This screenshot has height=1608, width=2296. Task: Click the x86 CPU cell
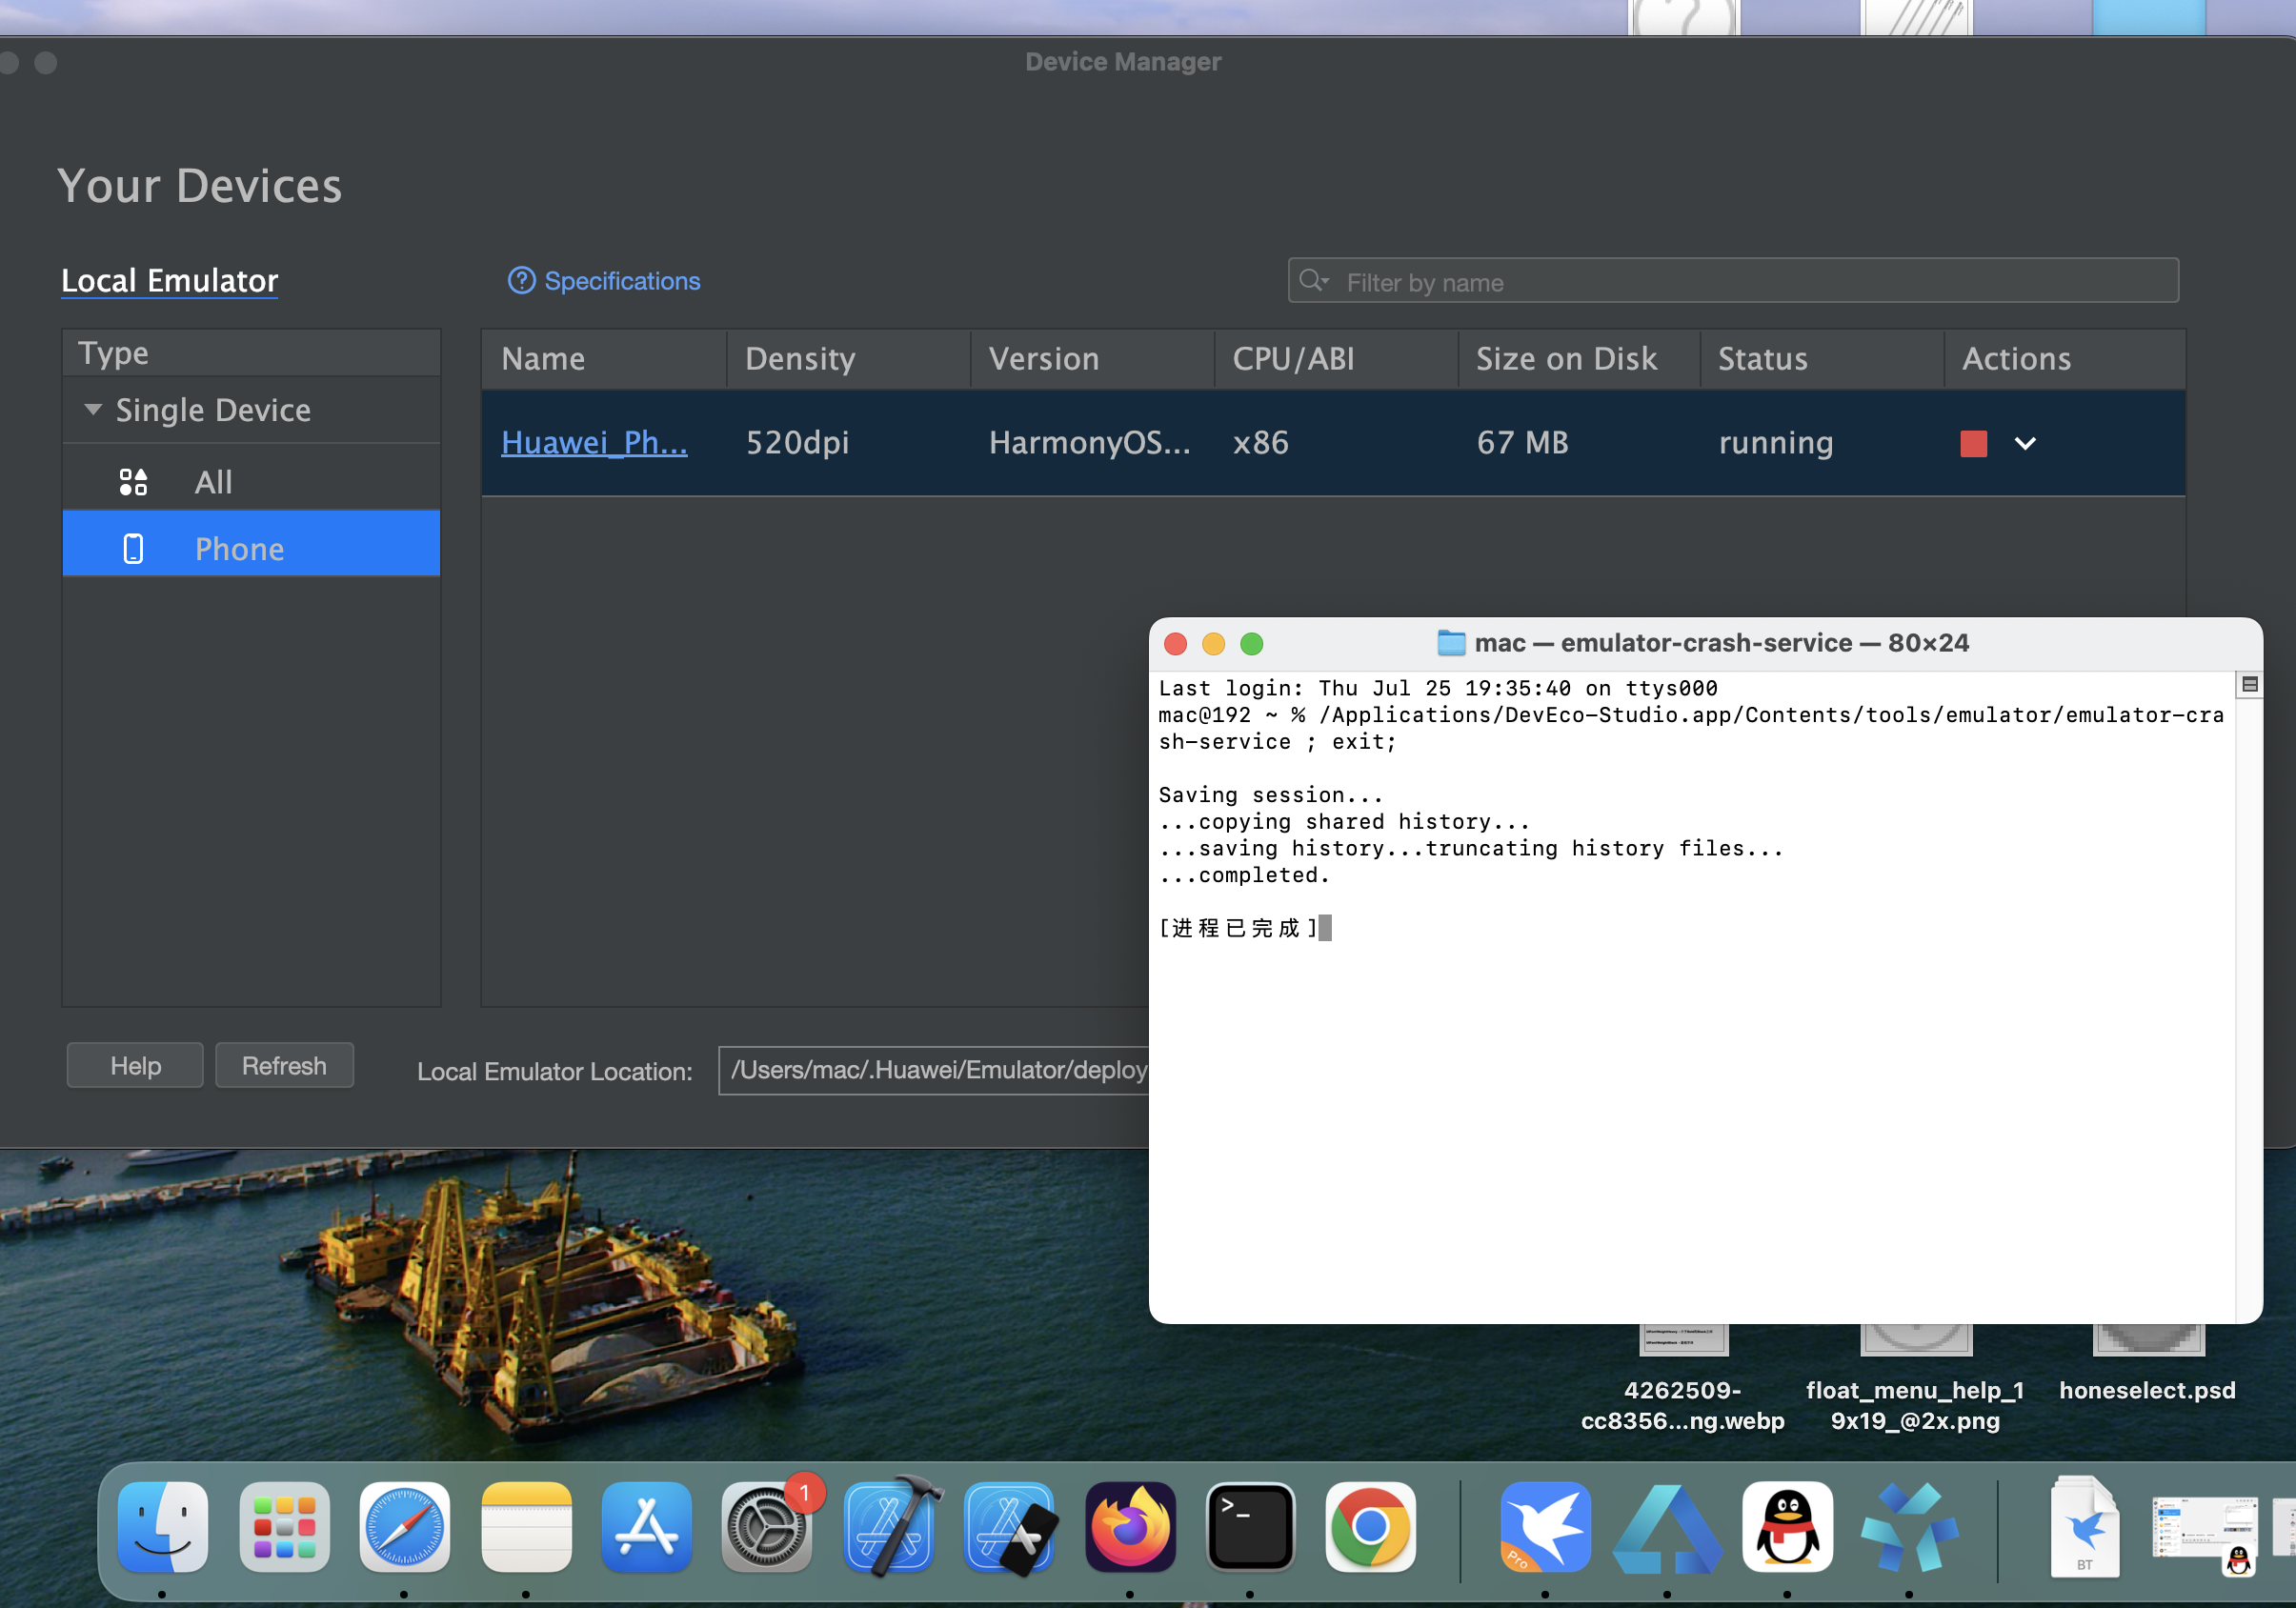[1260, 442]
